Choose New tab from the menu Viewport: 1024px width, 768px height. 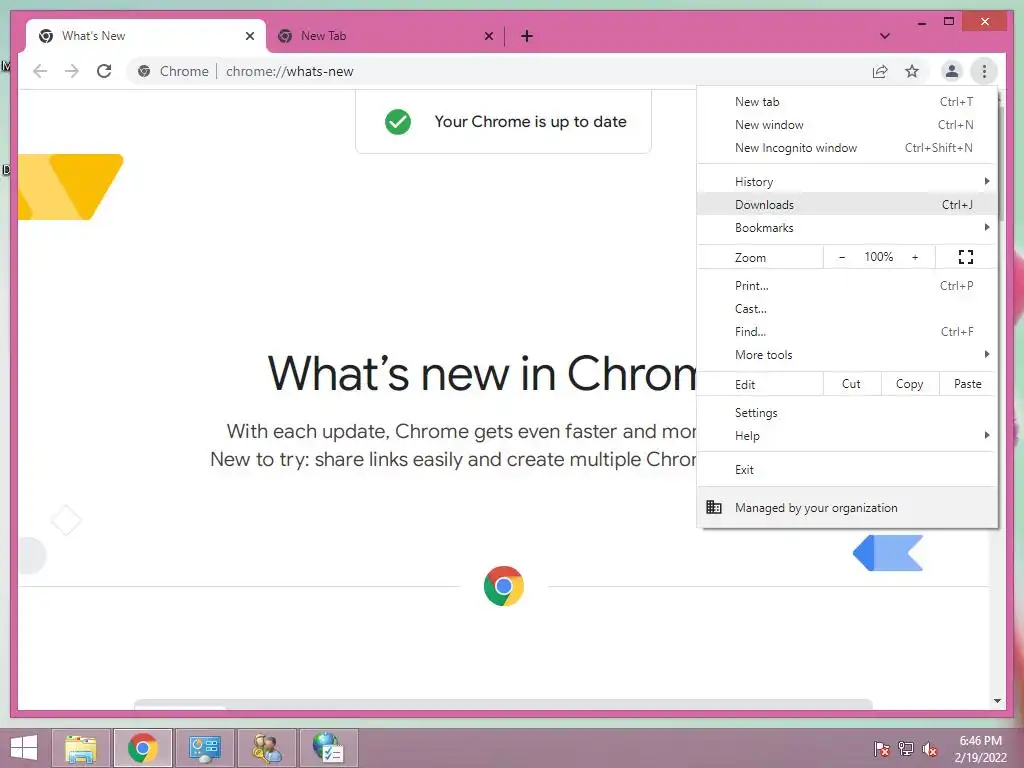coord(847,102)
